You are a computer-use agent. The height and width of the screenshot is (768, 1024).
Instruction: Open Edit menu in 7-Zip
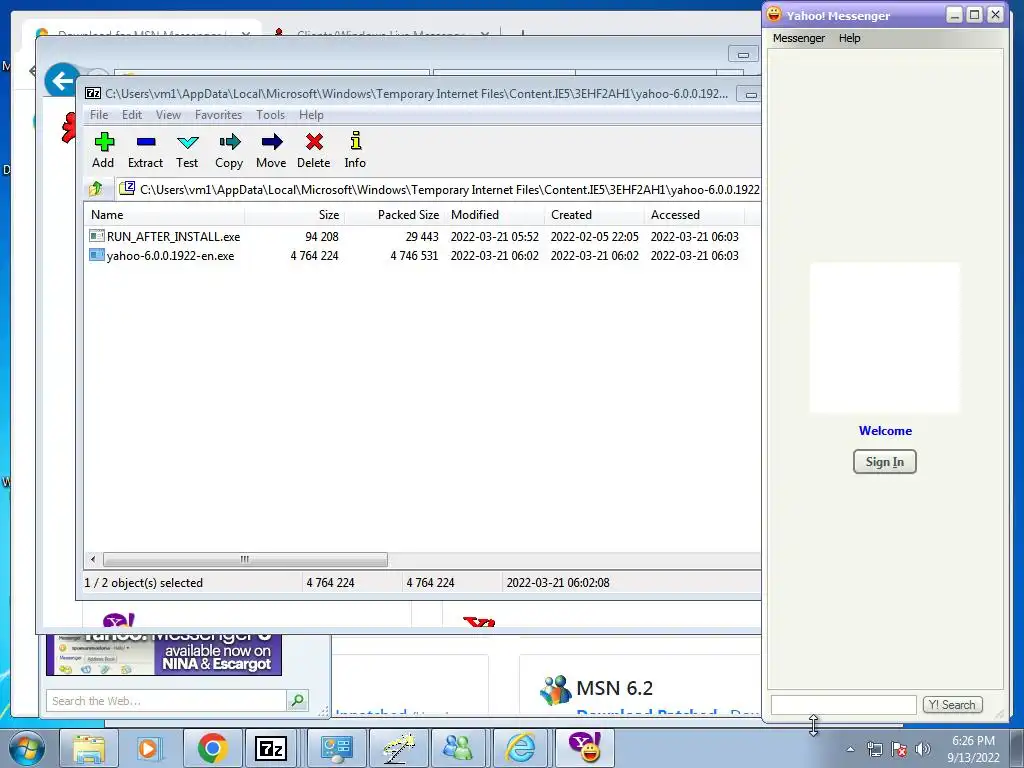click(132, 115)
